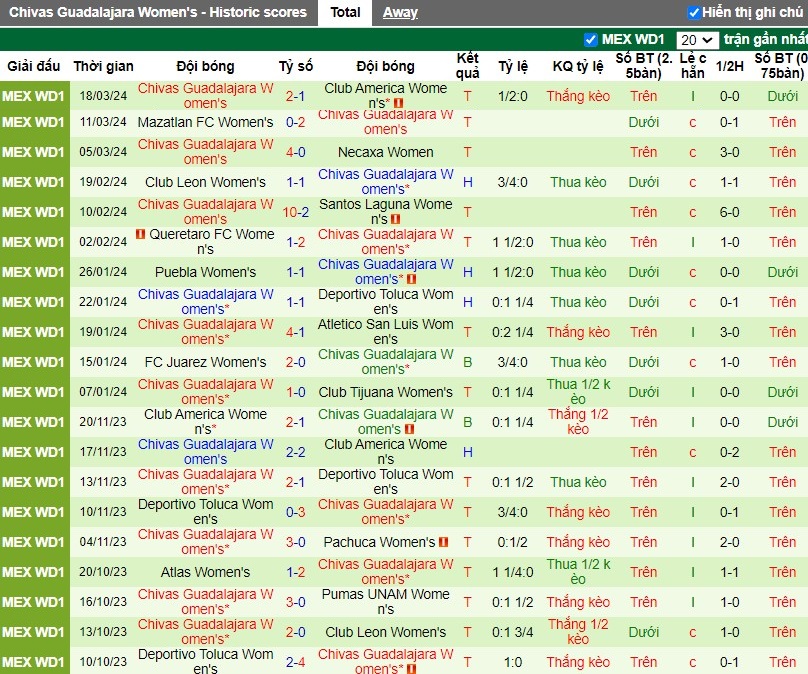Screen dimensions: 808x674
Task: Click the Giải đấu column header
Action: pos(33,66)
